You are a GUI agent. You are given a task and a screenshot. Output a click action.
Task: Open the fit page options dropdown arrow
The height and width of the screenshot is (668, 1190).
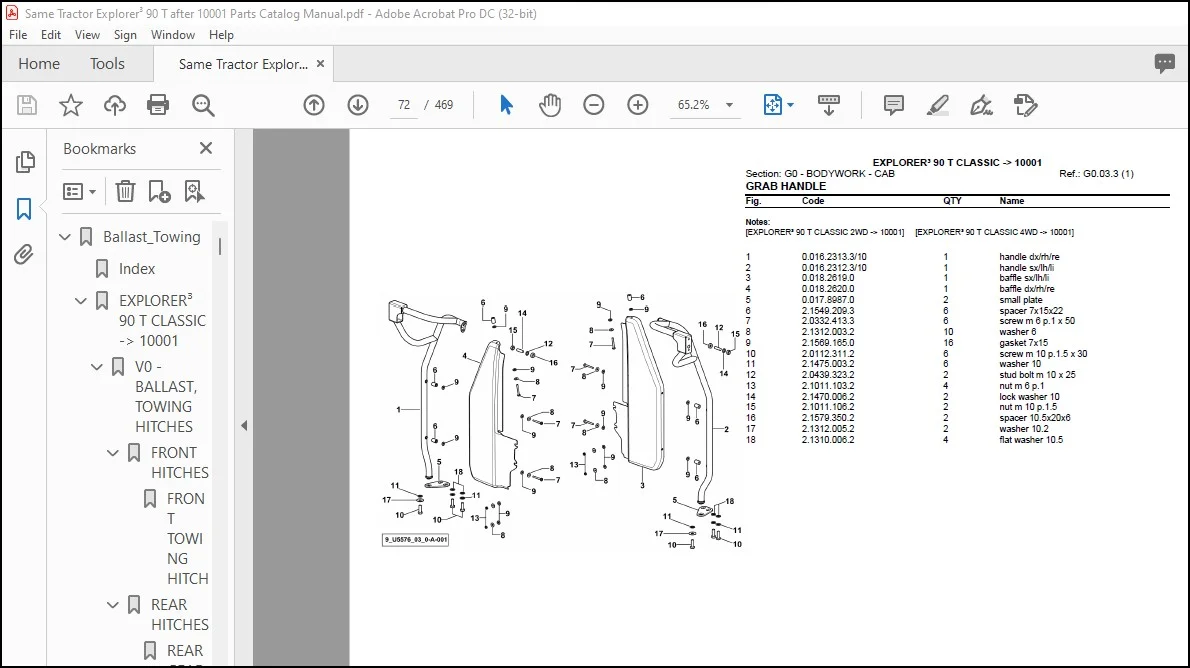pos(790,105)
